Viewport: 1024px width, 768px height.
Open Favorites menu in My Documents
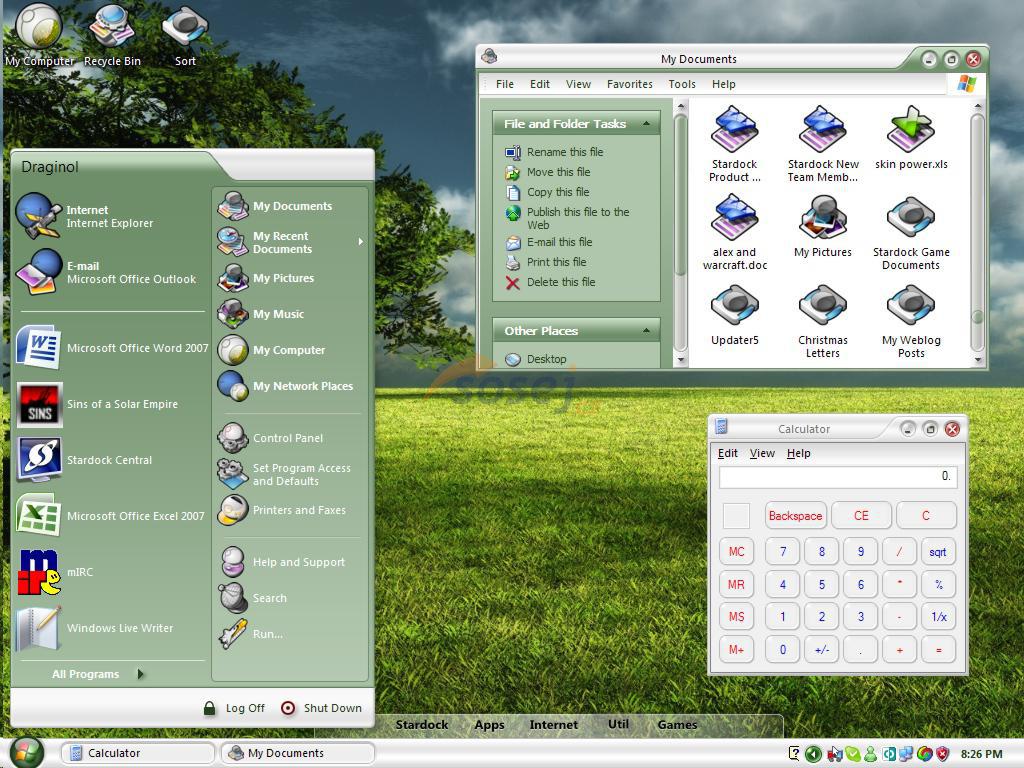pyautogui.click(x=630, y=84)
